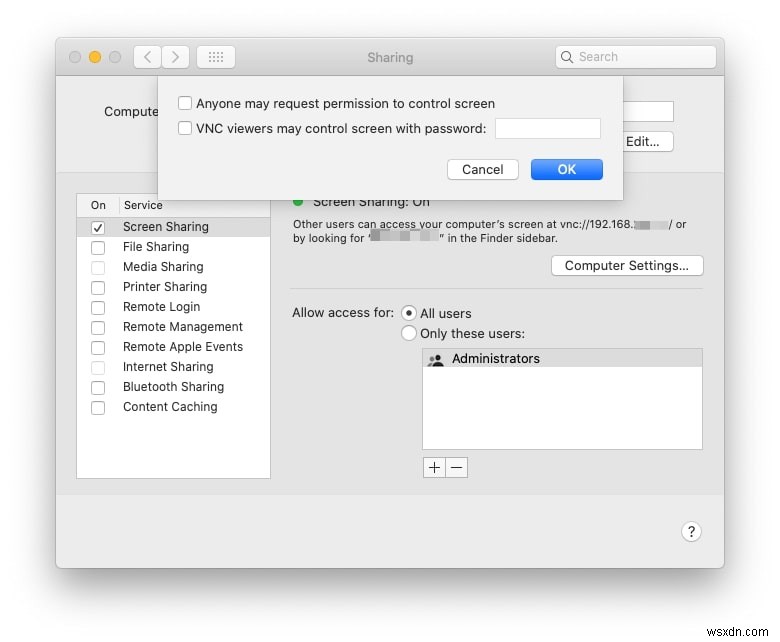Go forward with the right chevron button

tap(175, 57)
